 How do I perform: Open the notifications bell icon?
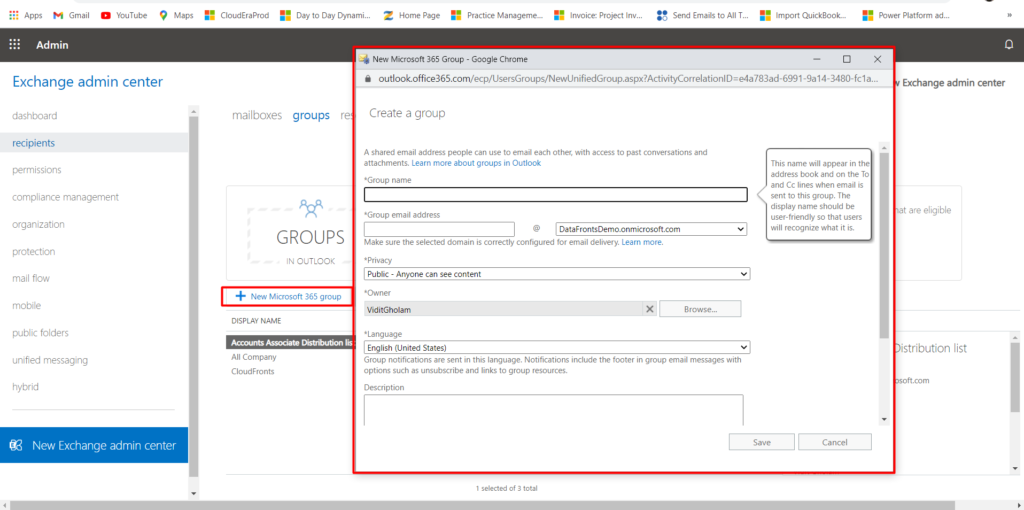[x=1009, y=45]
